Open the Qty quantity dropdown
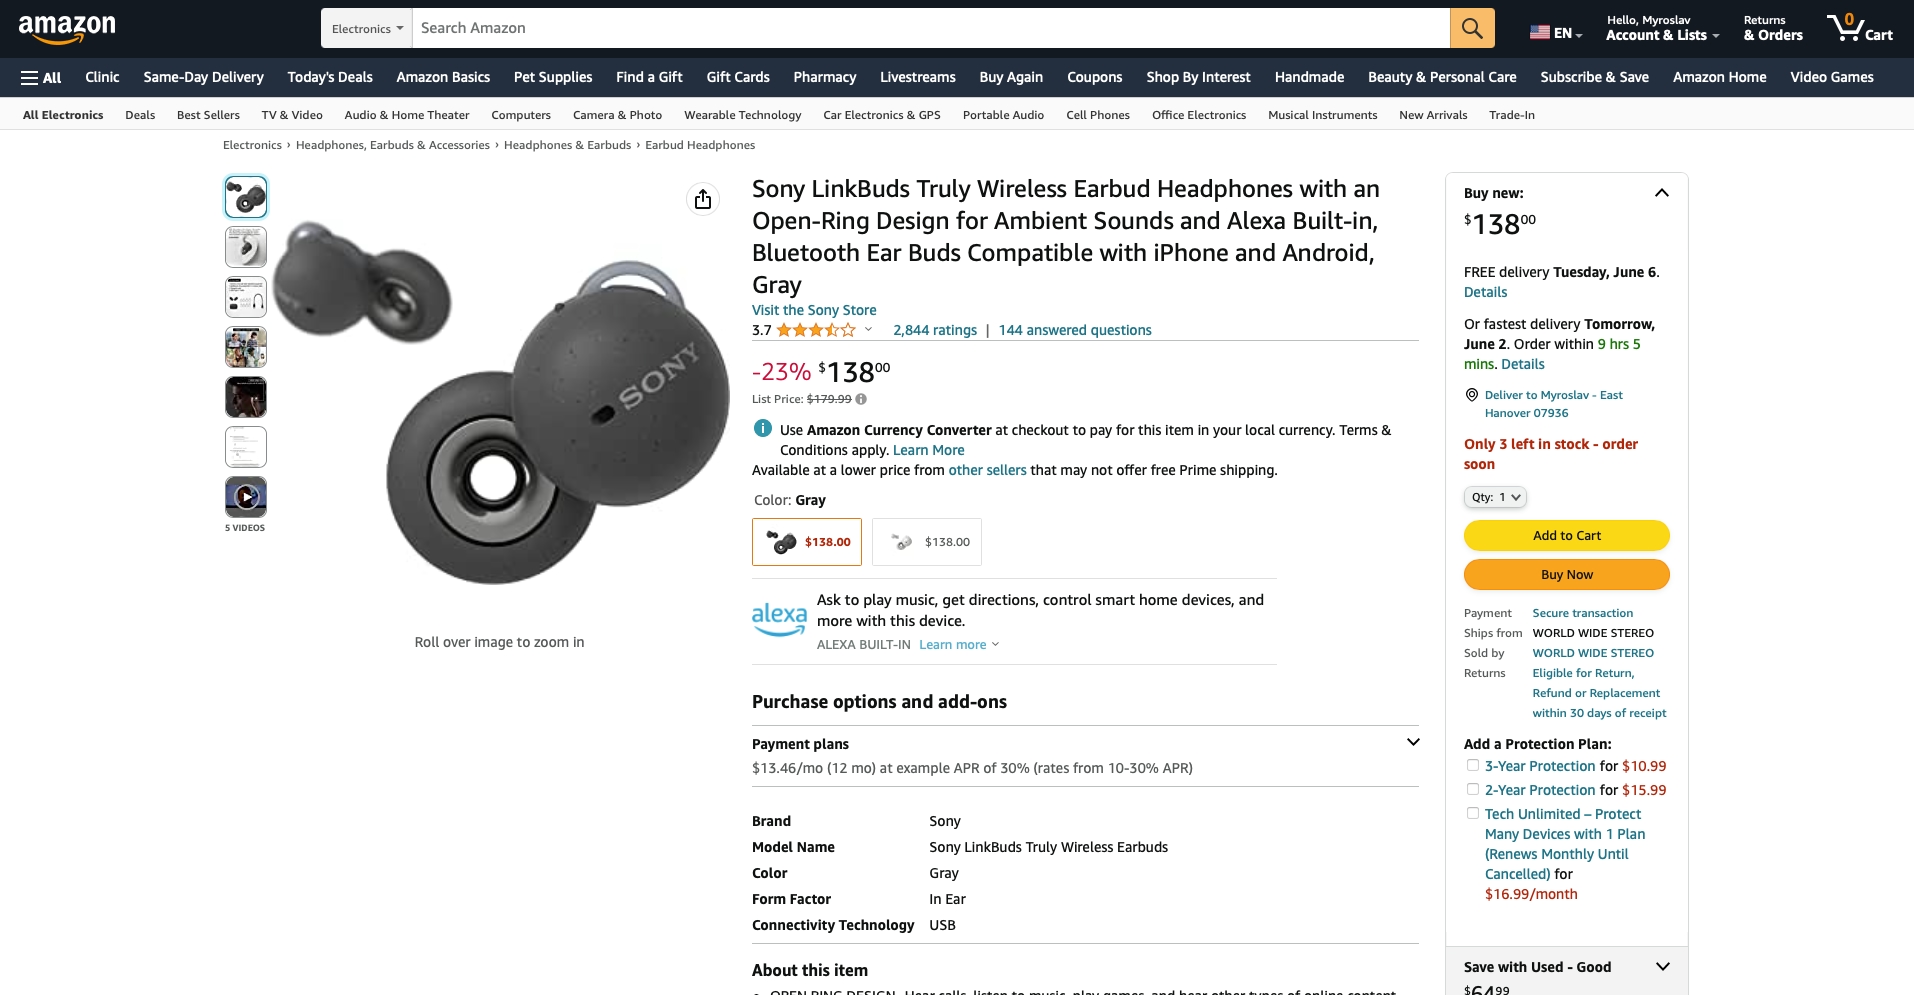The height and width of the screenshot is (995, 1914). pyautogui.click(x=1495, y=497)
